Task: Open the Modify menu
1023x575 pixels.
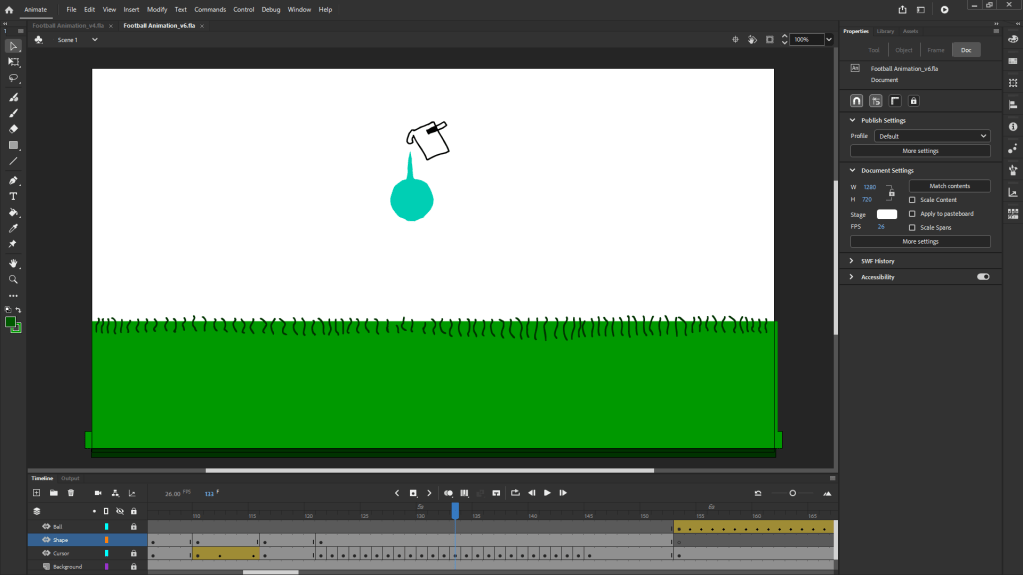Action: (x=157, y=9)
